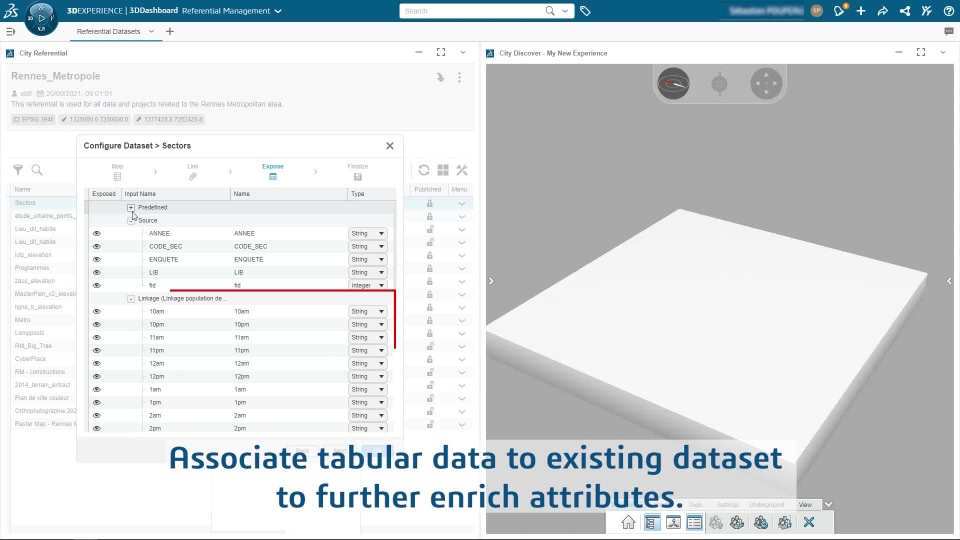Open the three-dot menu for Rennes_Metropole
Screen dimensions: 960x540
pos(459,77)
